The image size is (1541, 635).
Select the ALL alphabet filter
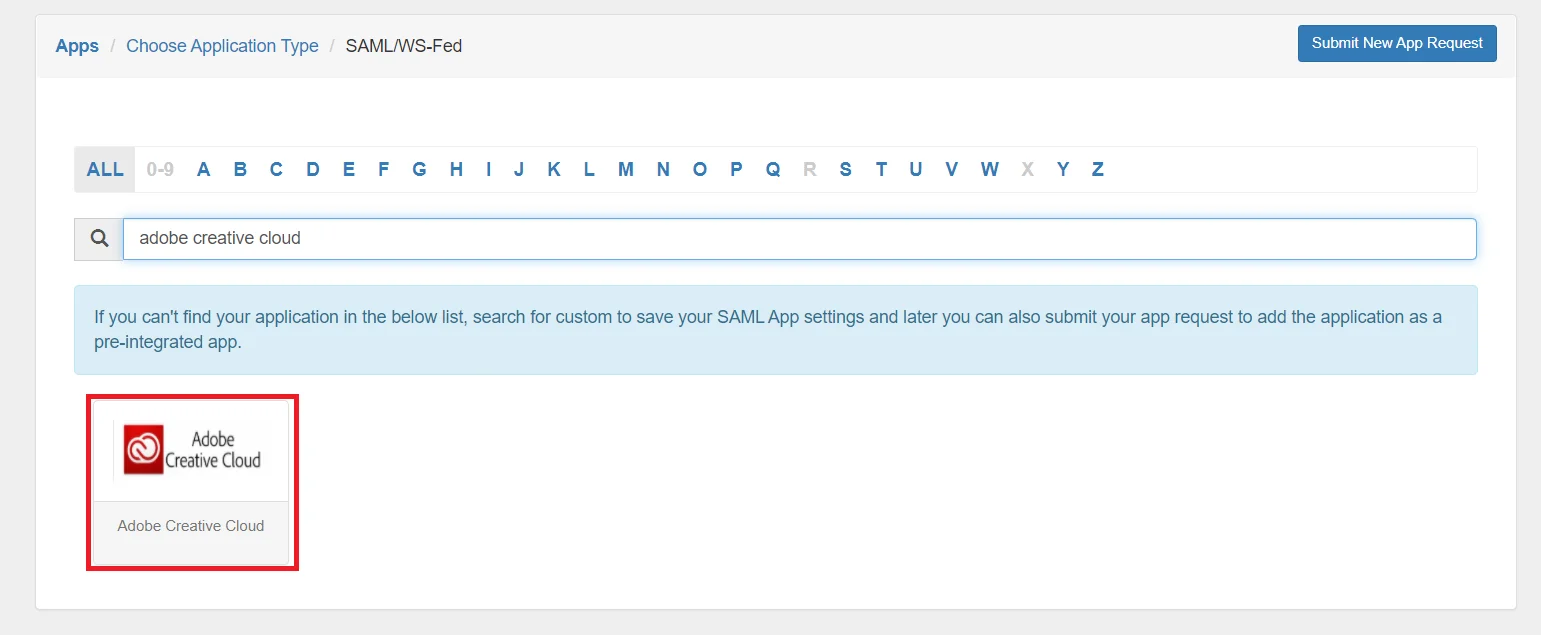[x=105, y=169]
